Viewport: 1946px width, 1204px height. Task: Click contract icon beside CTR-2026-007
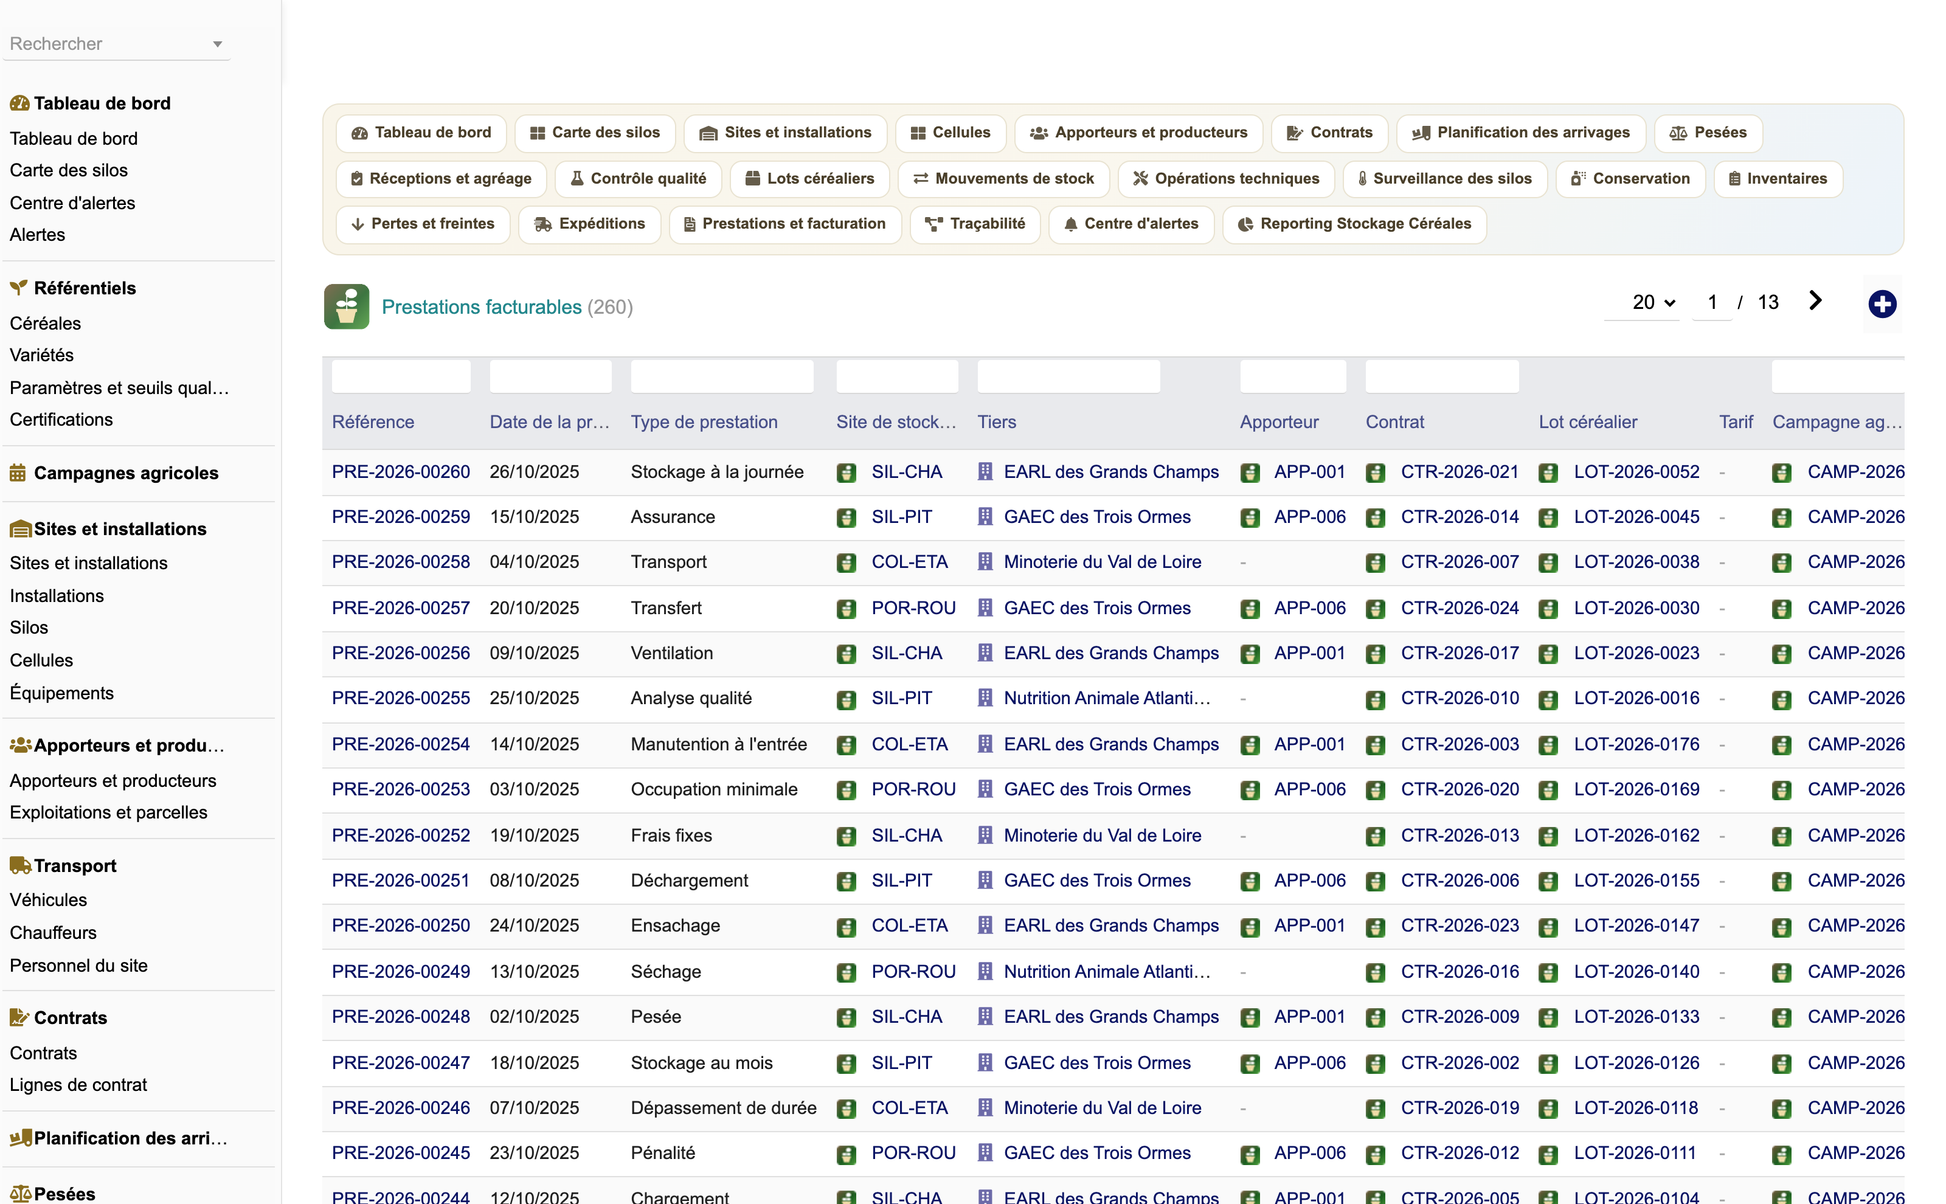(x=1375, y=563)
